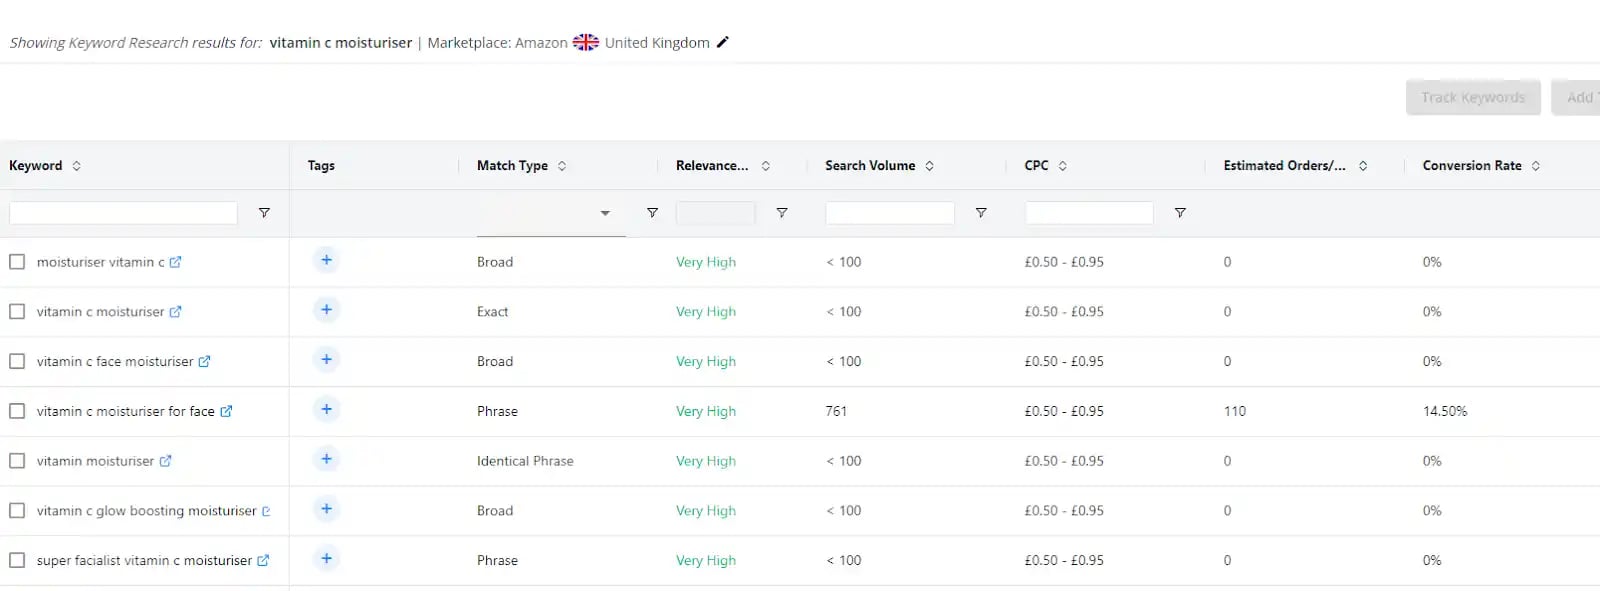This screenshot has height=591, width=1600.
Task: Click the 'moisturiser vitamin c' keyword text
Action: click(x=101, y=262)
